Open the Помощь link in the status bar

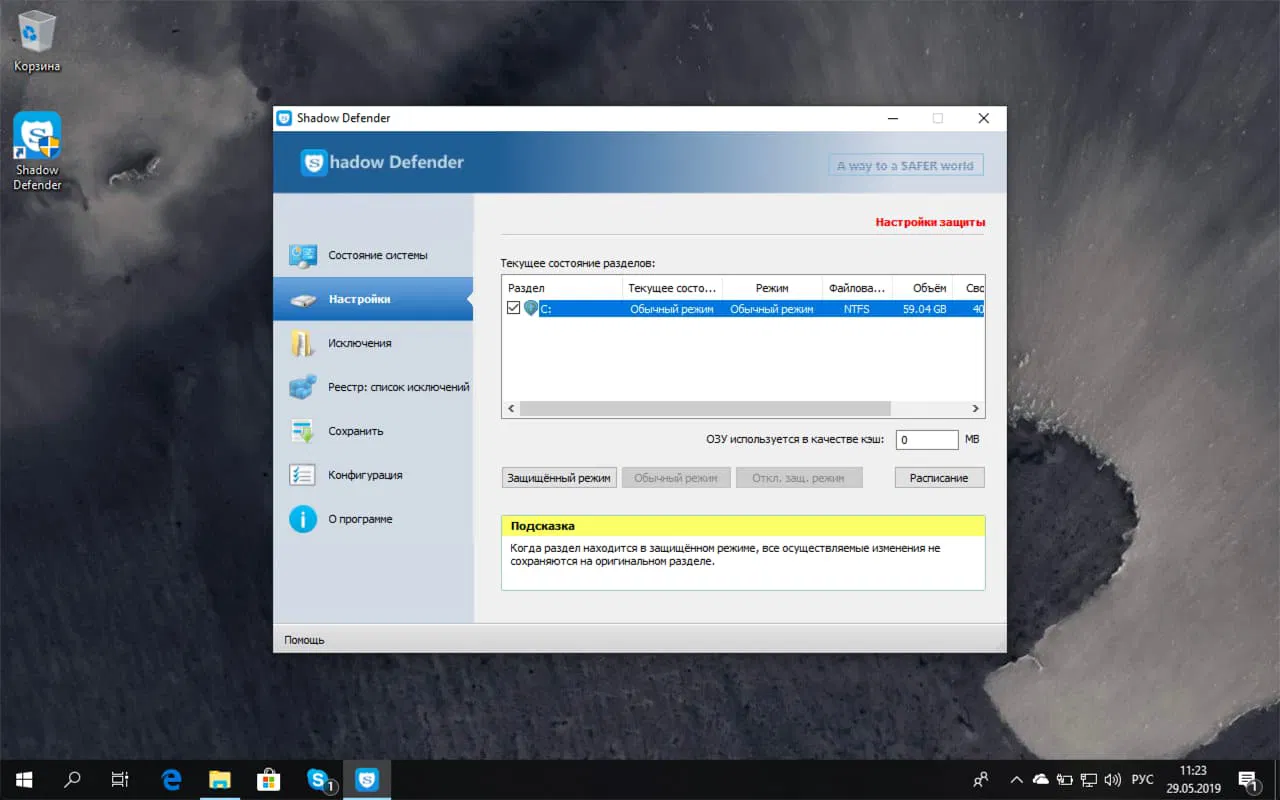pos(304,640)
